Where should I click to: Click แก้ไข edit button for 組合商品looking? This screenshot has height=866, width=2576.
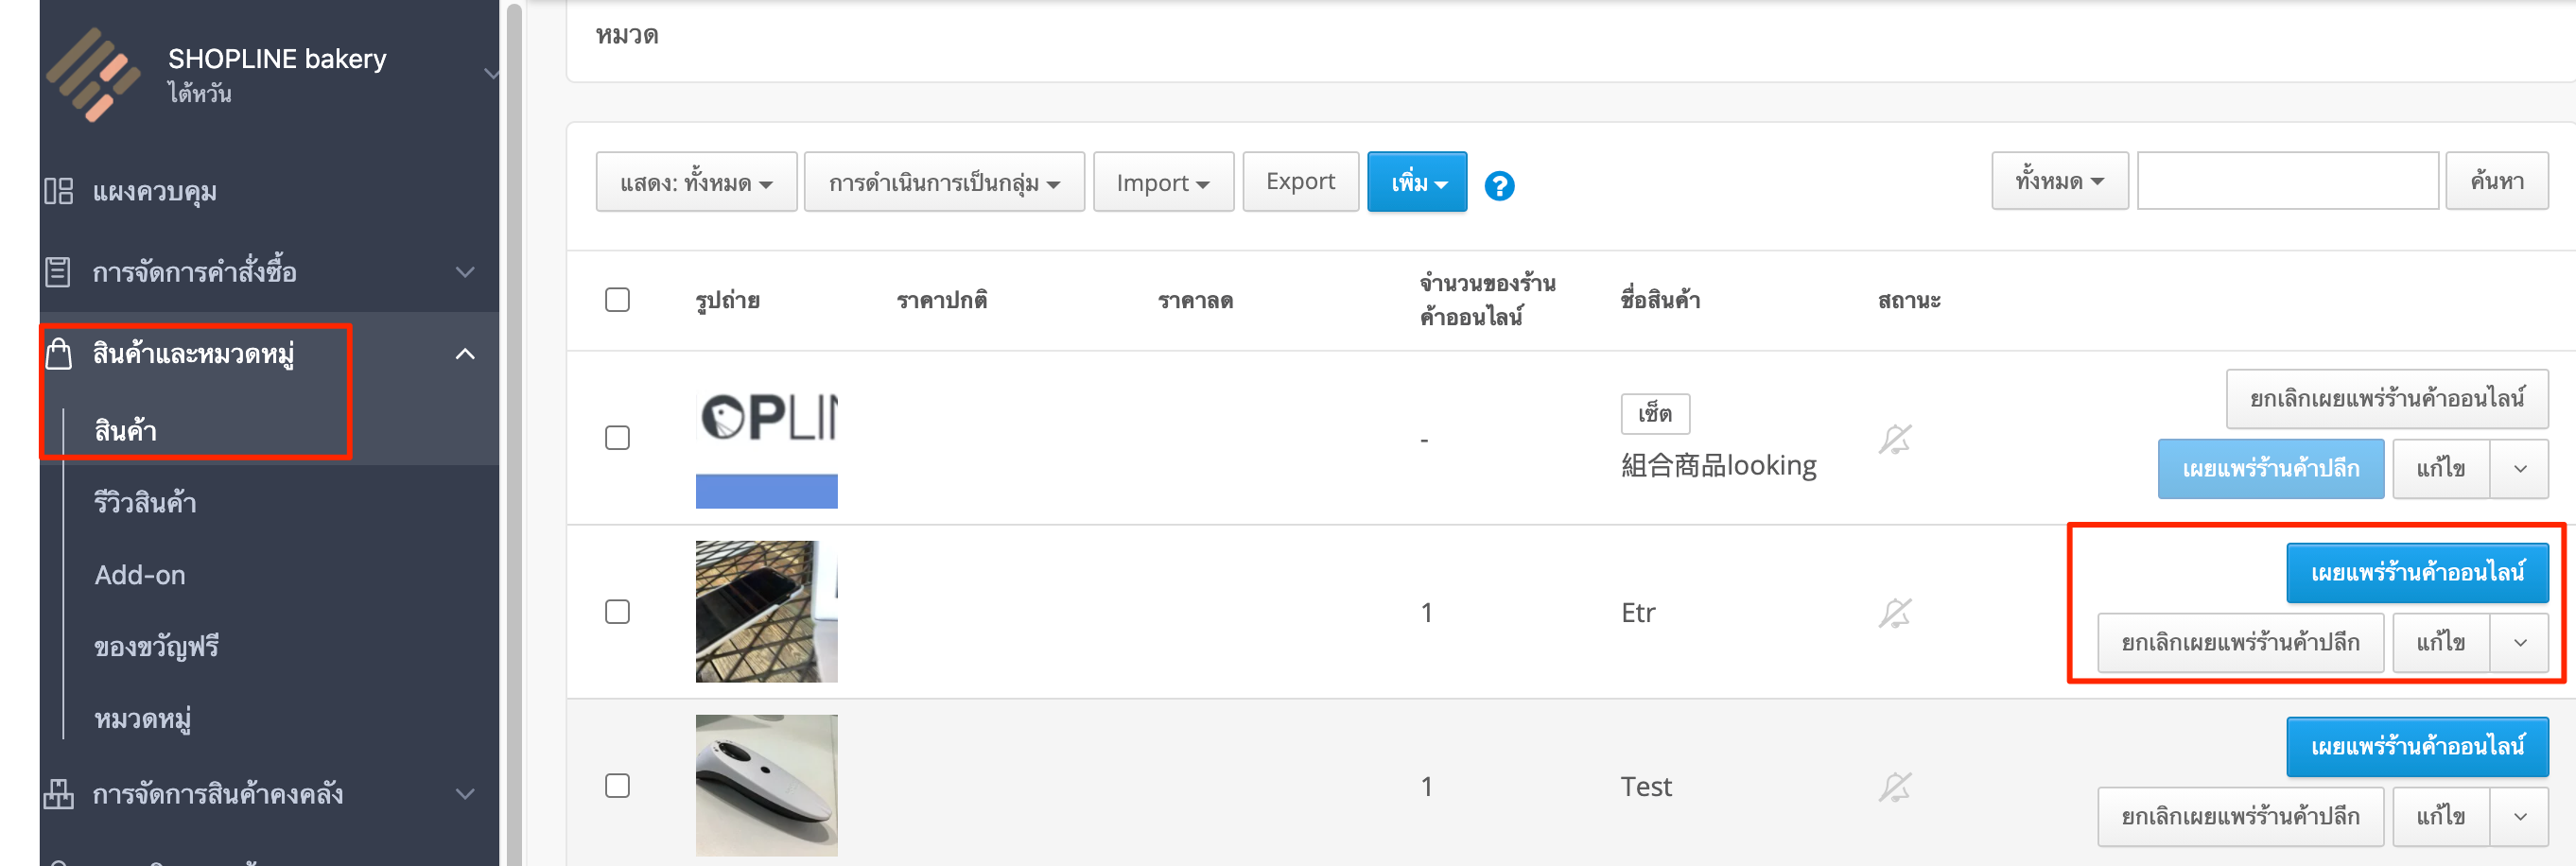2441,469
